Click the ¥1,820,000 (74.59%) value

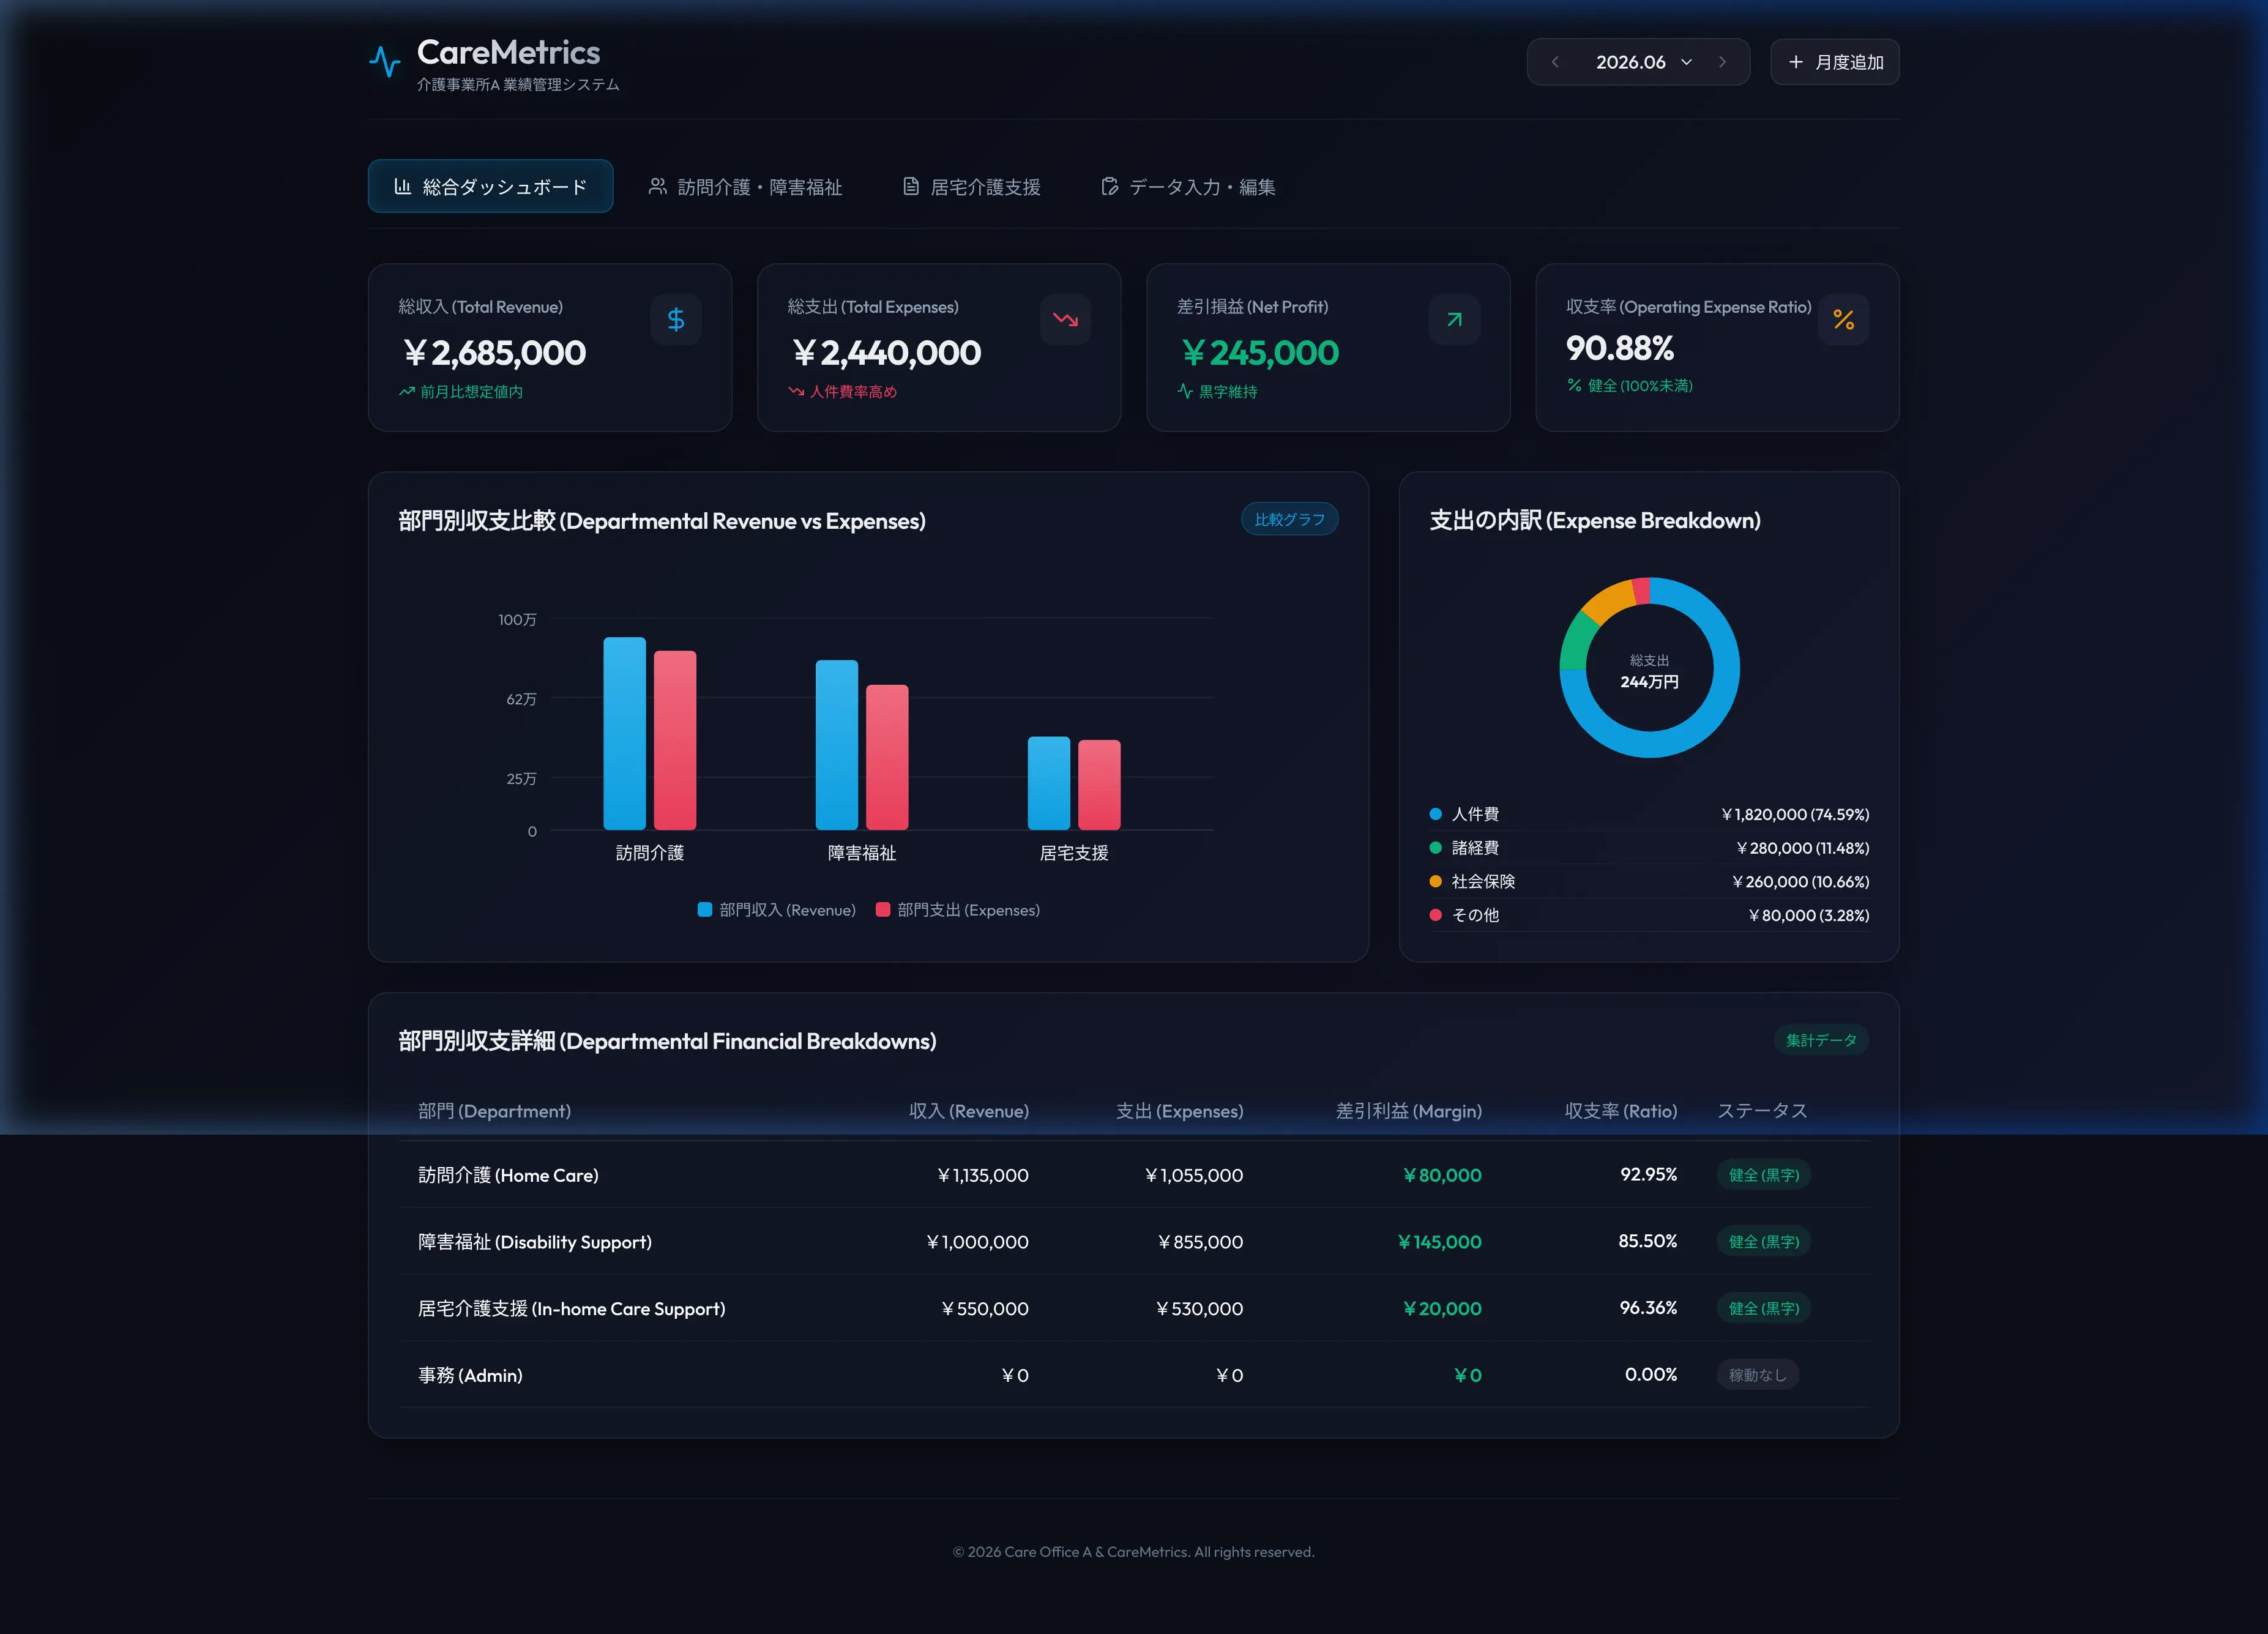point(1794,814)
